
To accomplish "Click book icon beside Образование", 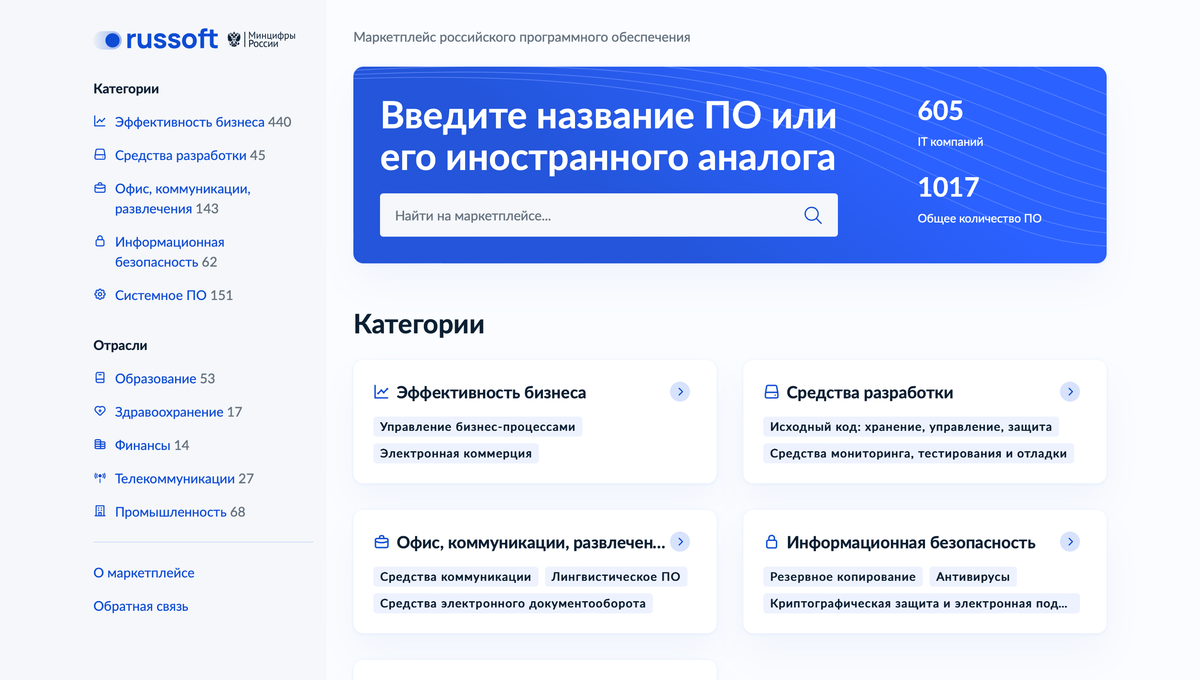I will 100,378.
